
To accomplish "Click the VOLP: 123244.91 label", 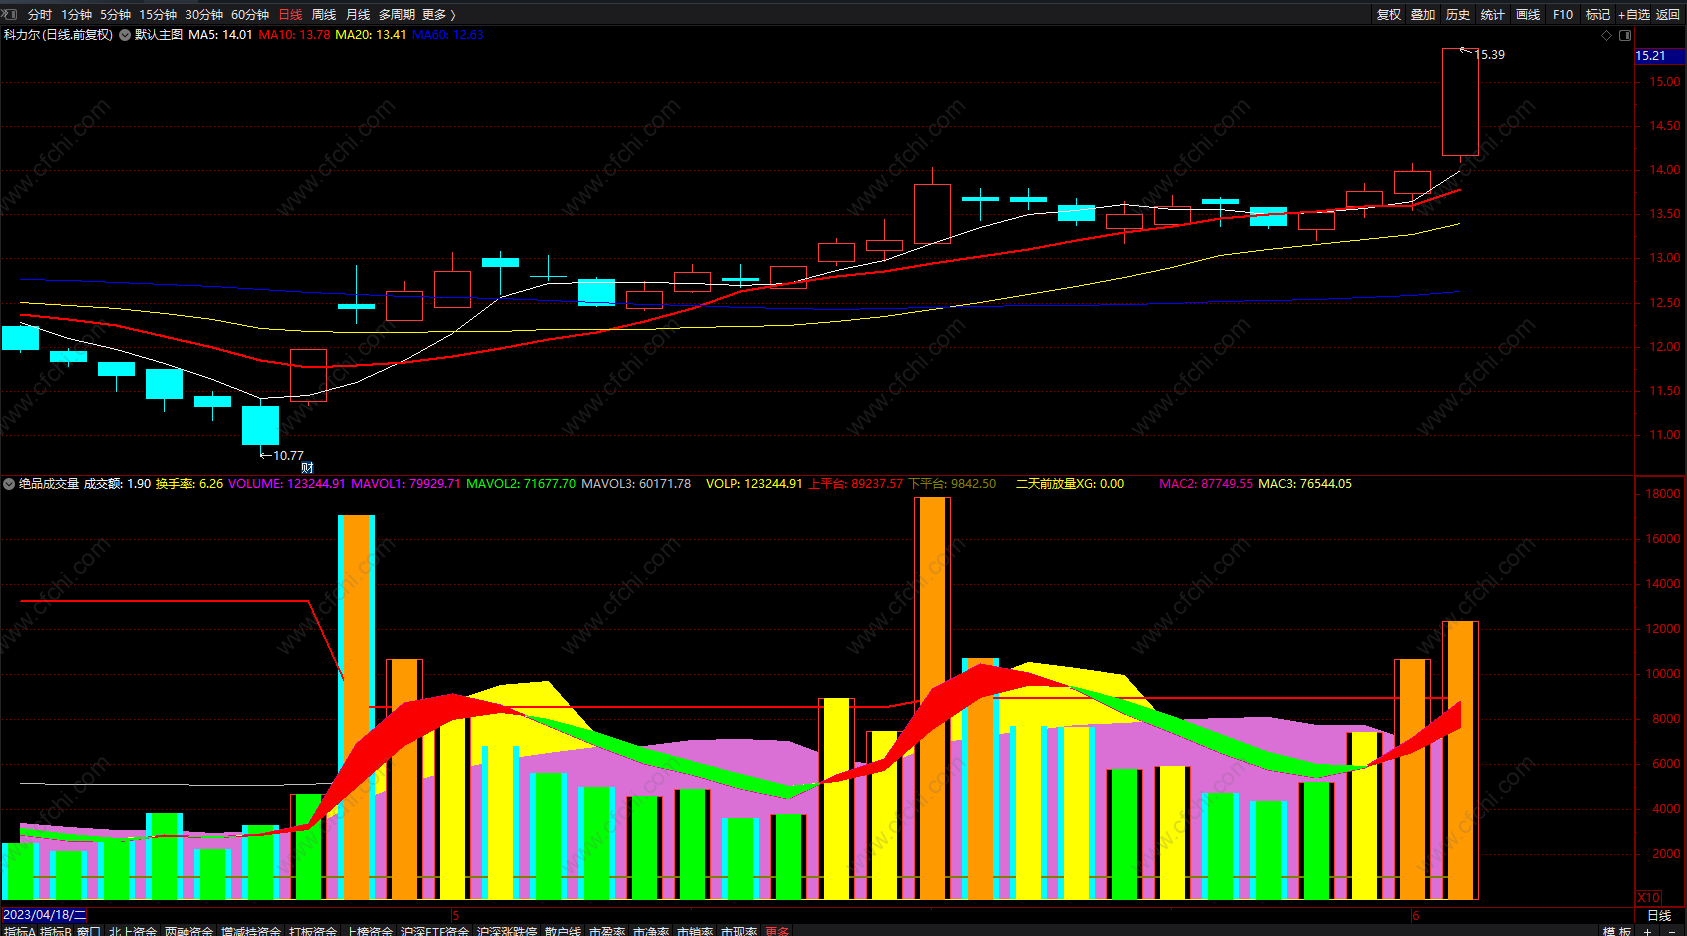I will (x=754, y=484).
